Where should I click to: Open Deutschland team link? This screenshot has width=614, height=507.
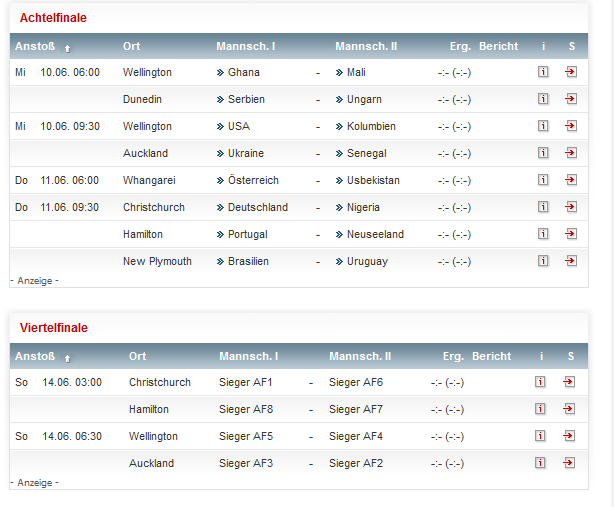pos(257,207)
